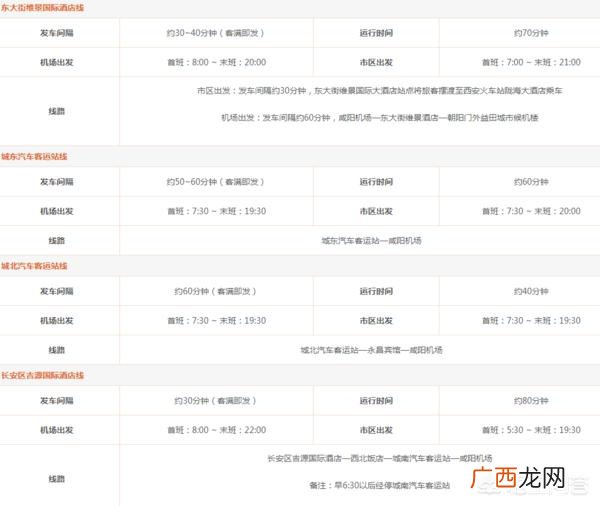
Task: Click '机场出发' label in the 城北汽车客运站线 section
Action: 57,321
